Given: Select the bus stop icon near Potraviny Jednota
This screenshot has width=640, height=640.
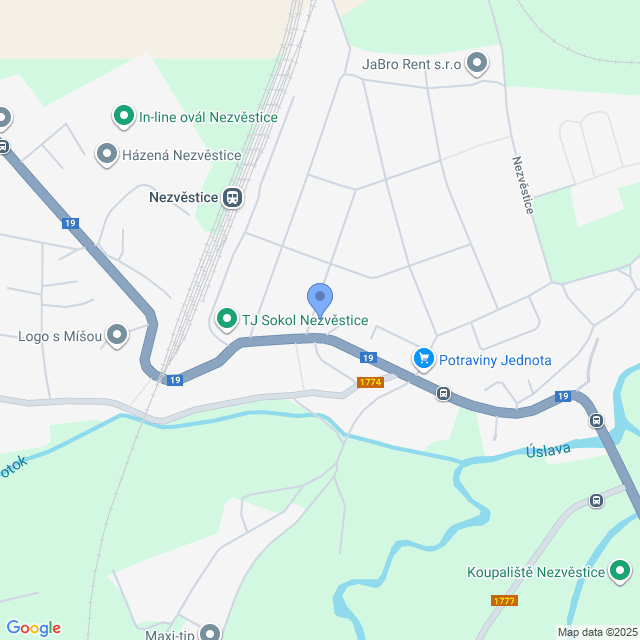Looking at the screenshot, I should coord(444,394).
